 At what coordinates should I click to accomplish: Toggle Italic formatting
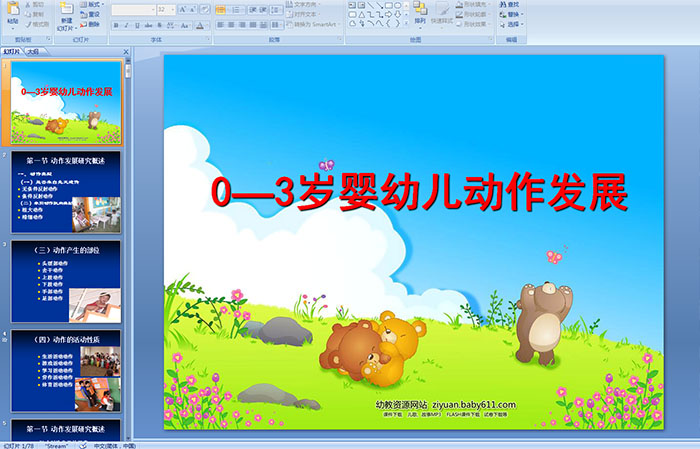pyautogui.click(x=126, y=25)
